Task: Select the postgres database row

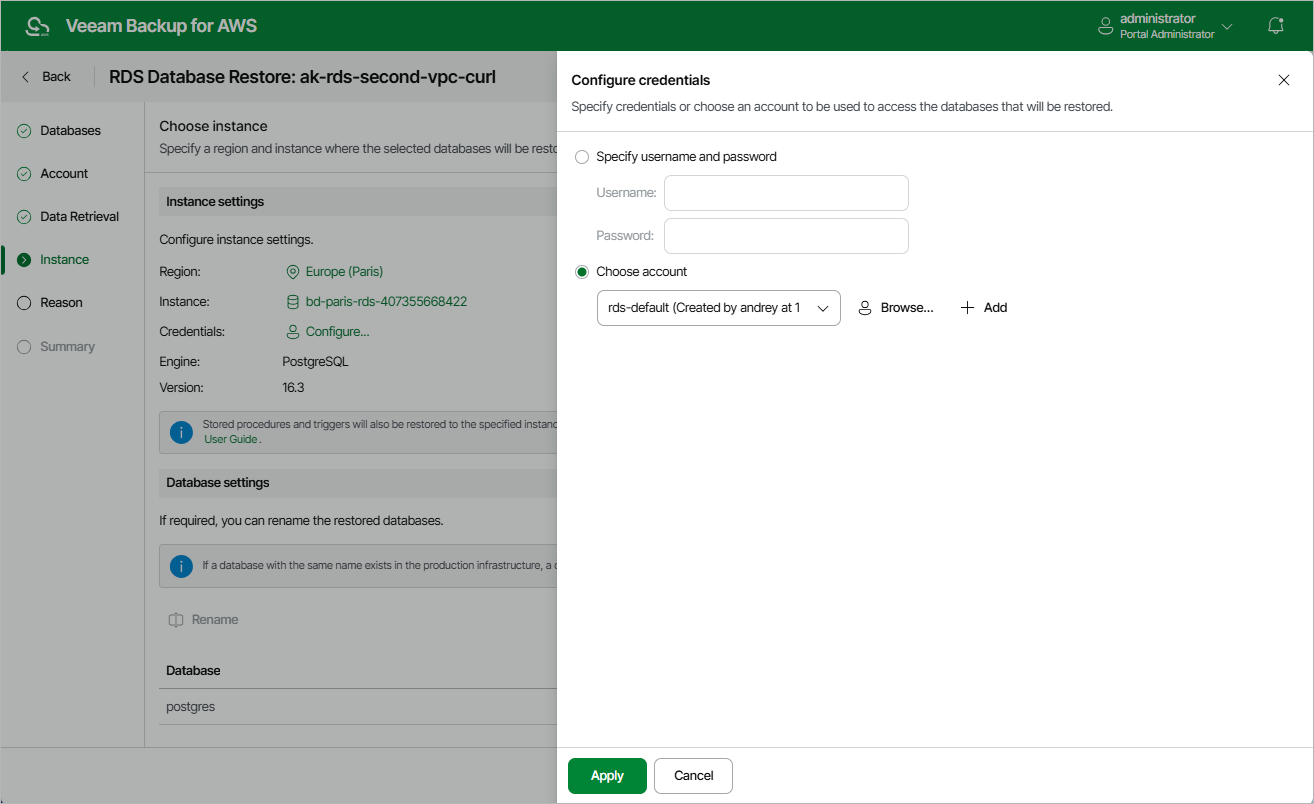Action: pos(357,707)
